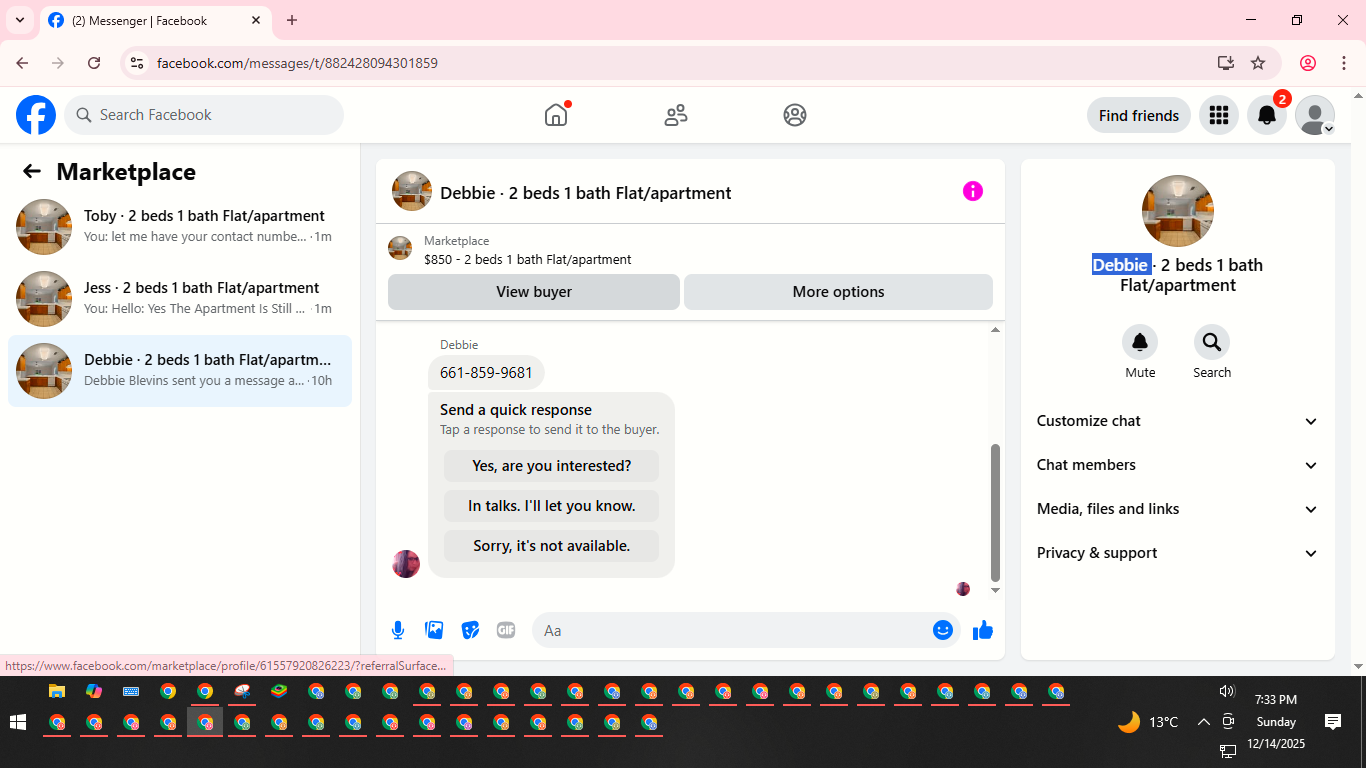Select Debbie's conversation in the list
The width and height of the screenshot is (1366, 768).
(180, 371)
